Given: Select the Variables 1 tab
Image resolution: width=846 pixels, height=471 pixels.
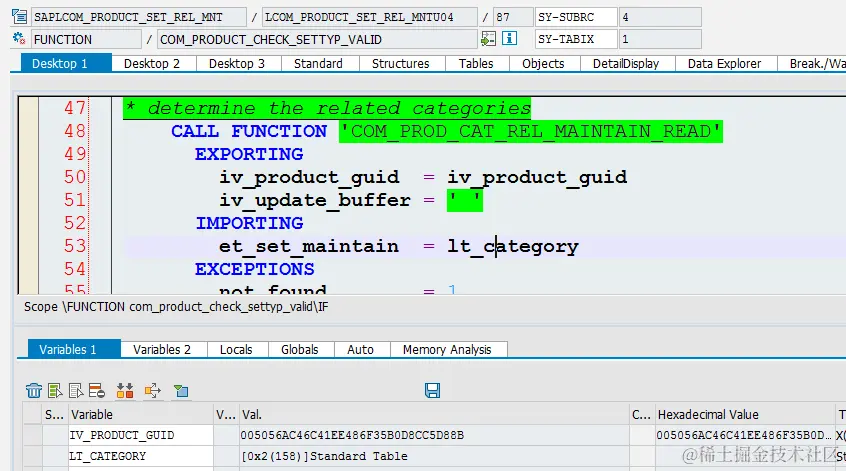Looking at the screenshot, I should 74,349.
